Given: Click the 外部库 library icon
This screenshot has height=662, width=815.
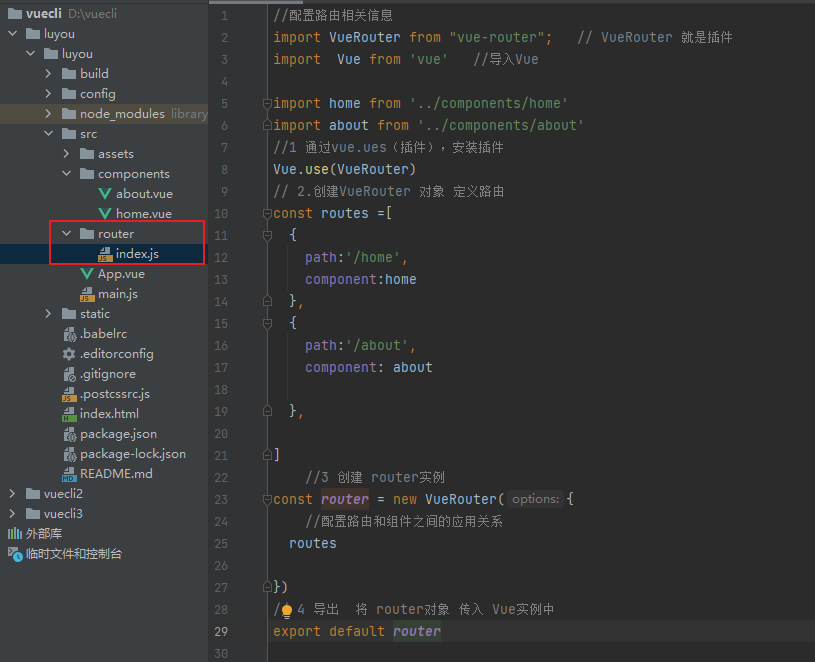Looking at the screenshot, I should tap(15, 534).
